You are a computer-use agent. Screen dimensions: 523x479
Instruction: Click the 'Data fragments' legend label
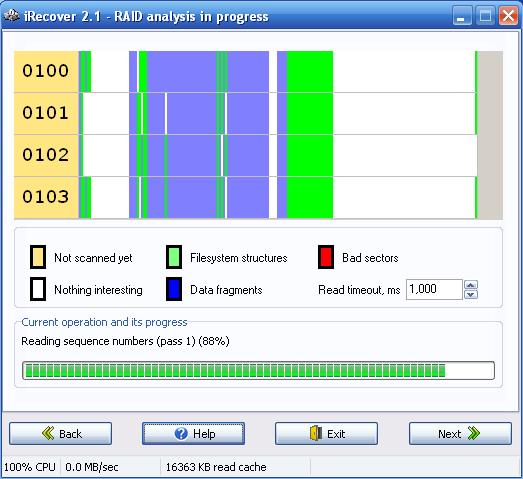coord(226,290)
